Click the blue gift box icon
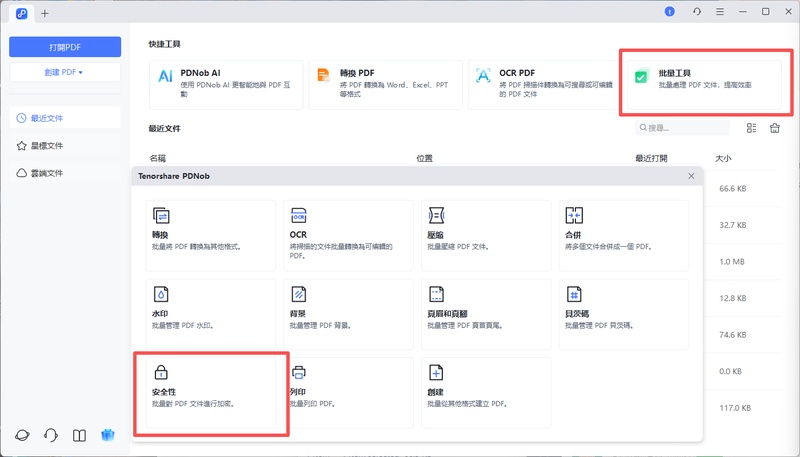 [x=108, y=436]
